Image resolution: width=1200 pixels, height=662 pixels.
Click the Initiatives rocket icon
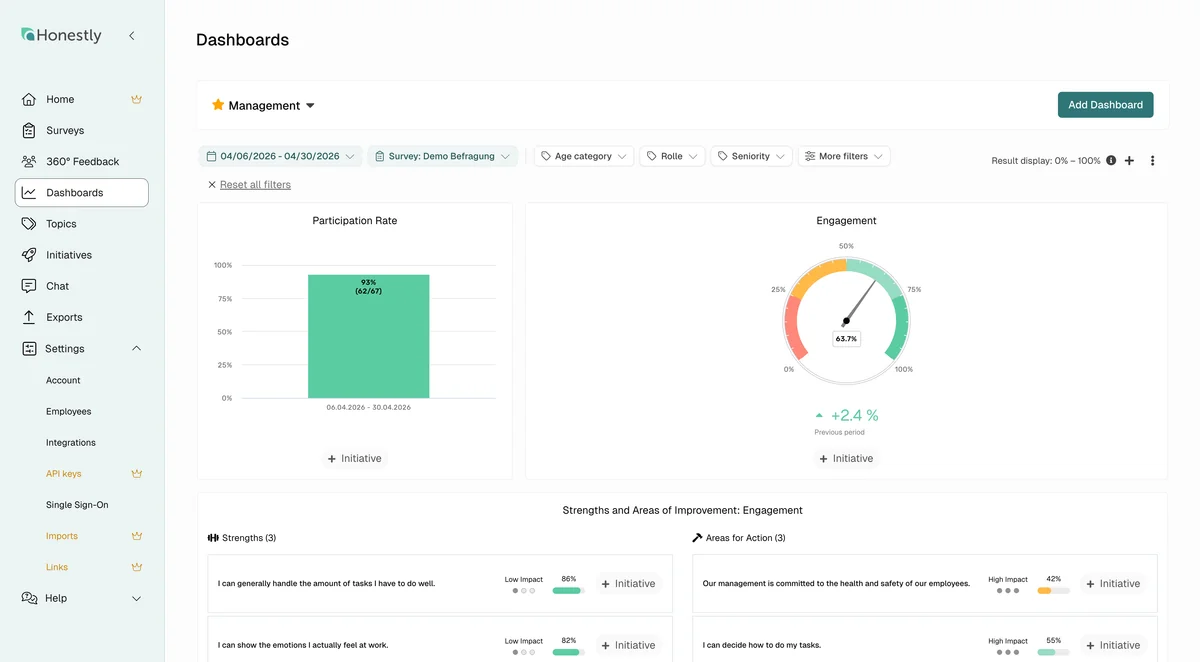click(x=29, y=255)
